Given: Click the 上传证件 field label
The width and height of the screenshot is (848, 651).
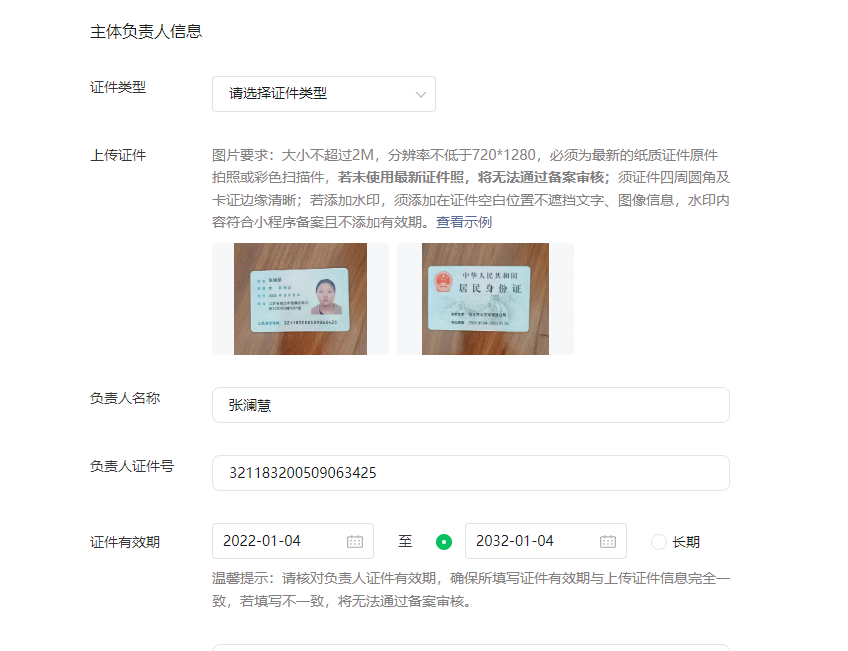Looking at the screenshot, I should (x=118, y=155).
